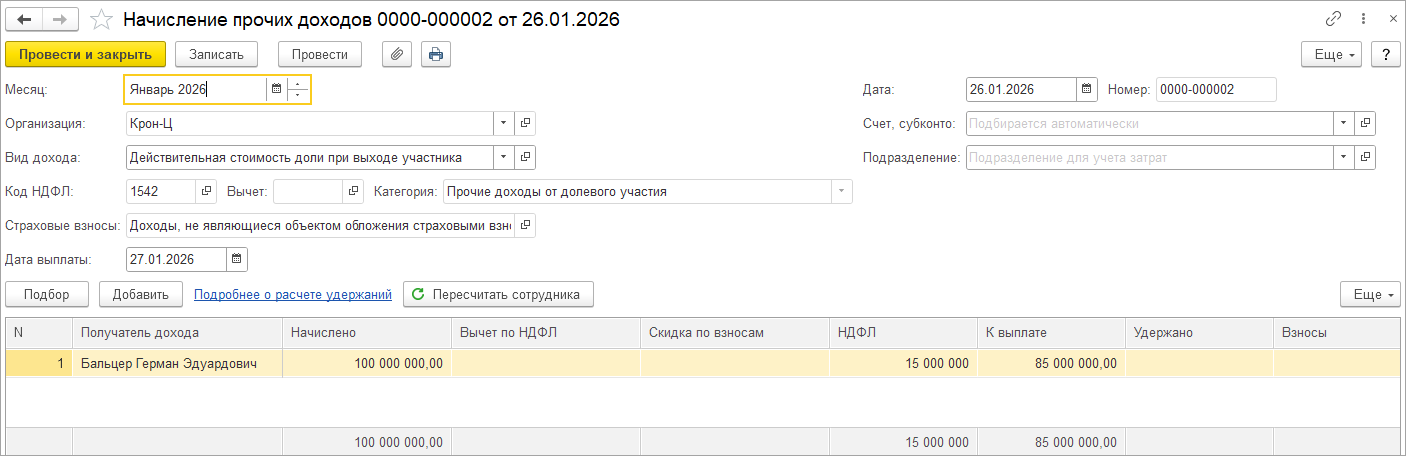The height and width of the screenshot is (456, 1406).
Task: Open Подробнее о расчете удержаний link
Action: tap(293, 294)
